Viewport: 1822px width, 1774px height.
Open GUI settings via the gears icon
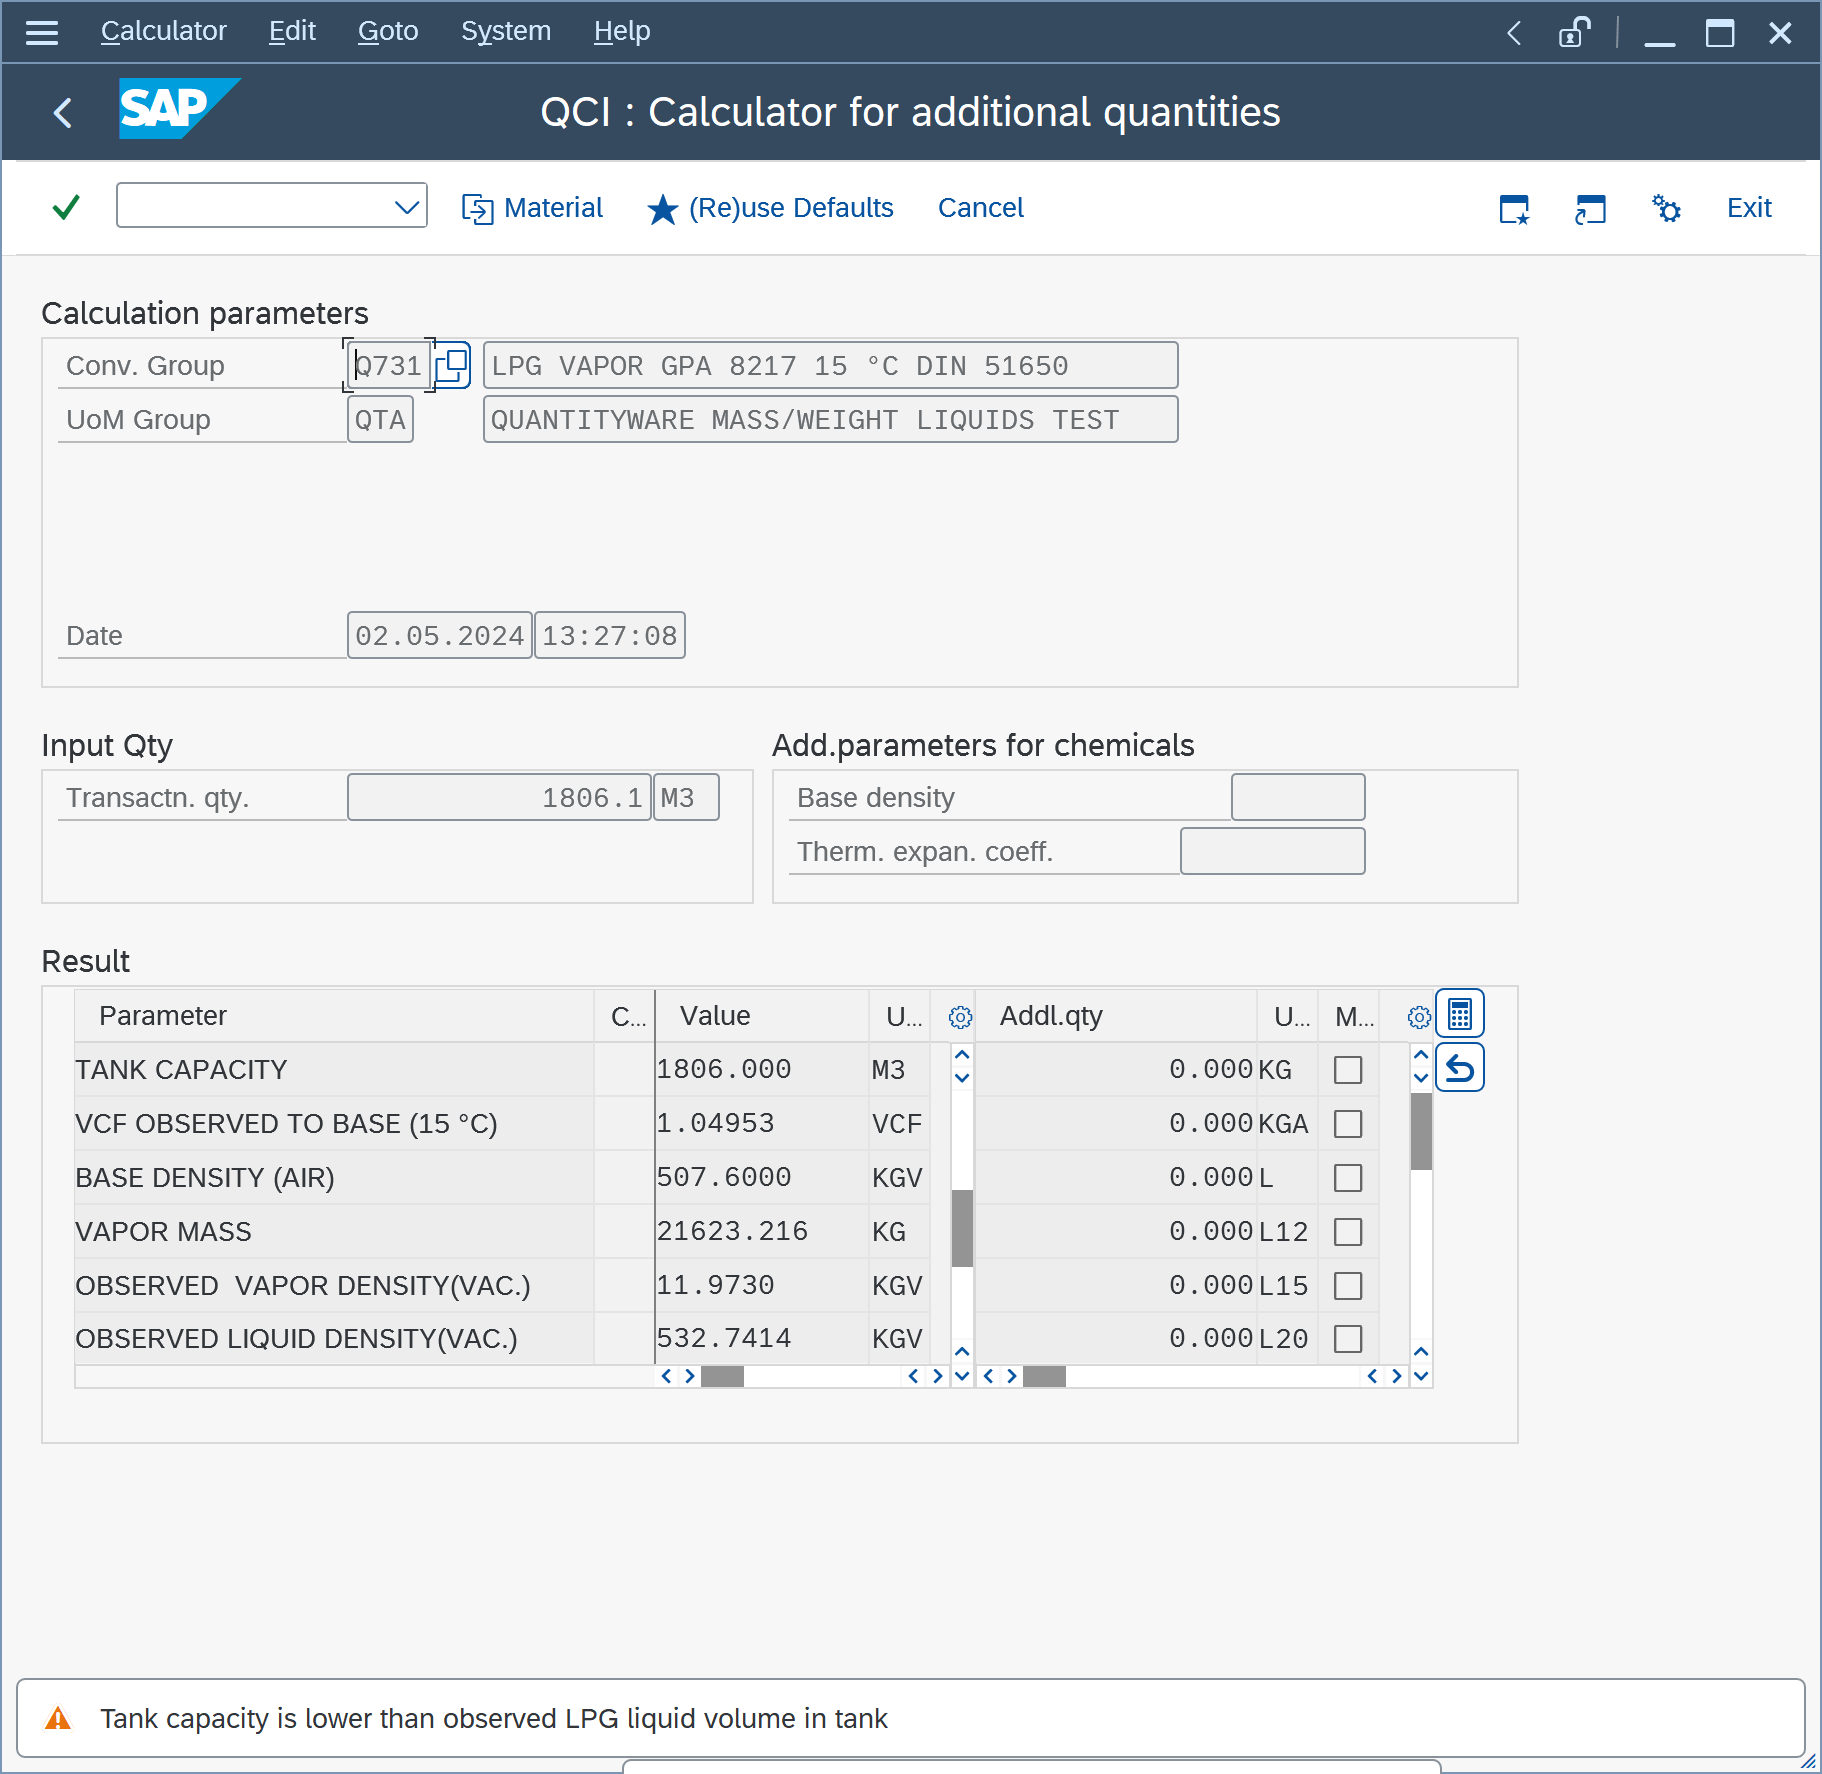[x=1666, y=208]
